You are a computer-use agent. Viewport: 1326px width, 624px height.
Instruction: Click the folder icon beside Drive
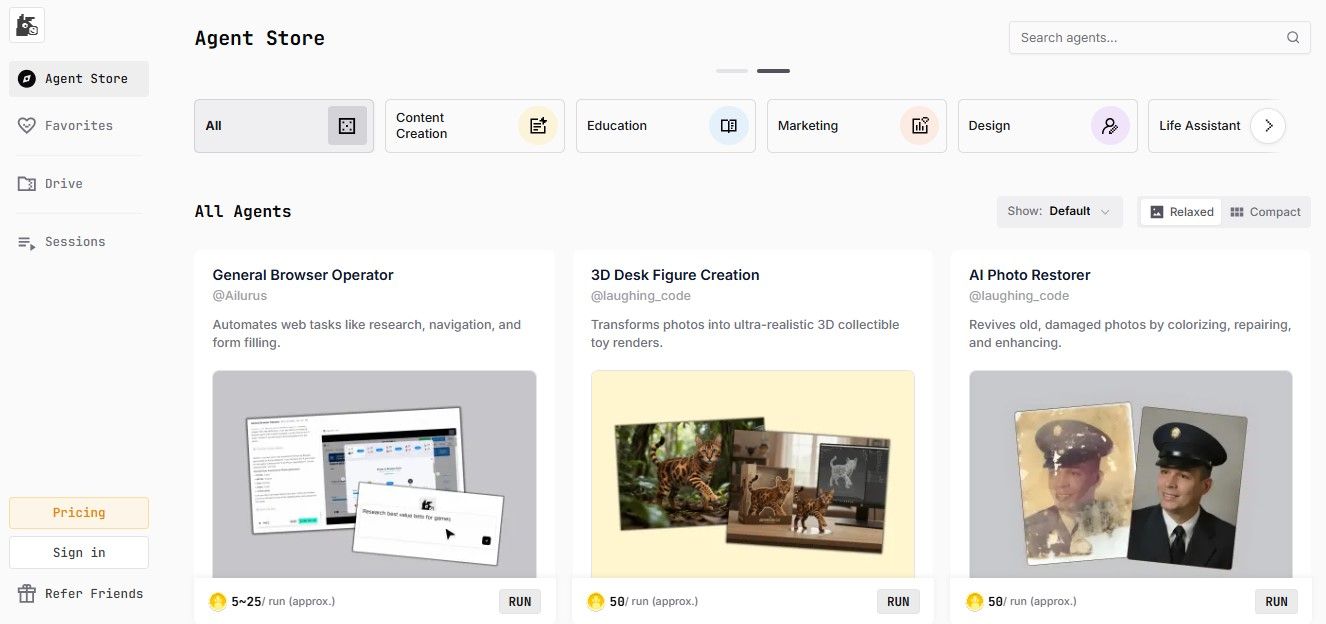27,184
